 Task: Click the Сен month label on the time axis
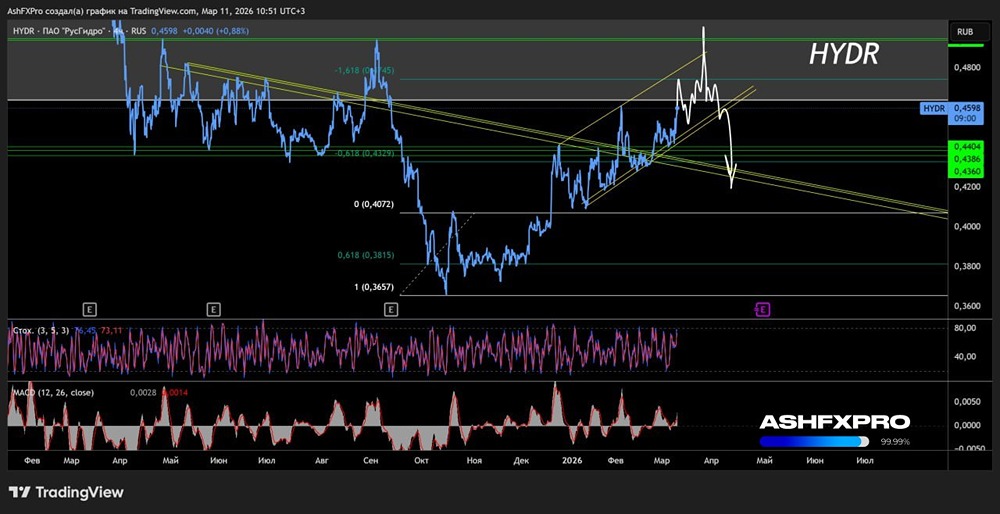click(x=371, y=460)
